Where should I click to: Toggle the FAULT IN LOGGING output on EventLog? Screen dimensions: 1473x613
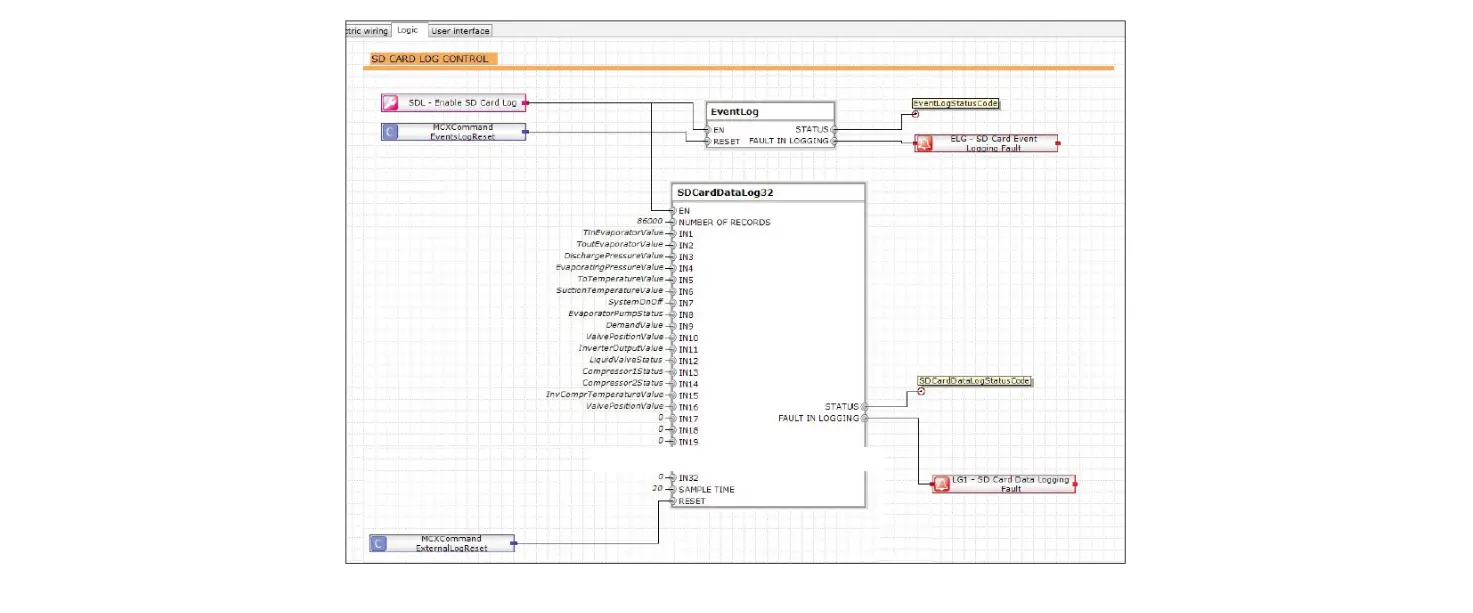click(x=832, y=142)
